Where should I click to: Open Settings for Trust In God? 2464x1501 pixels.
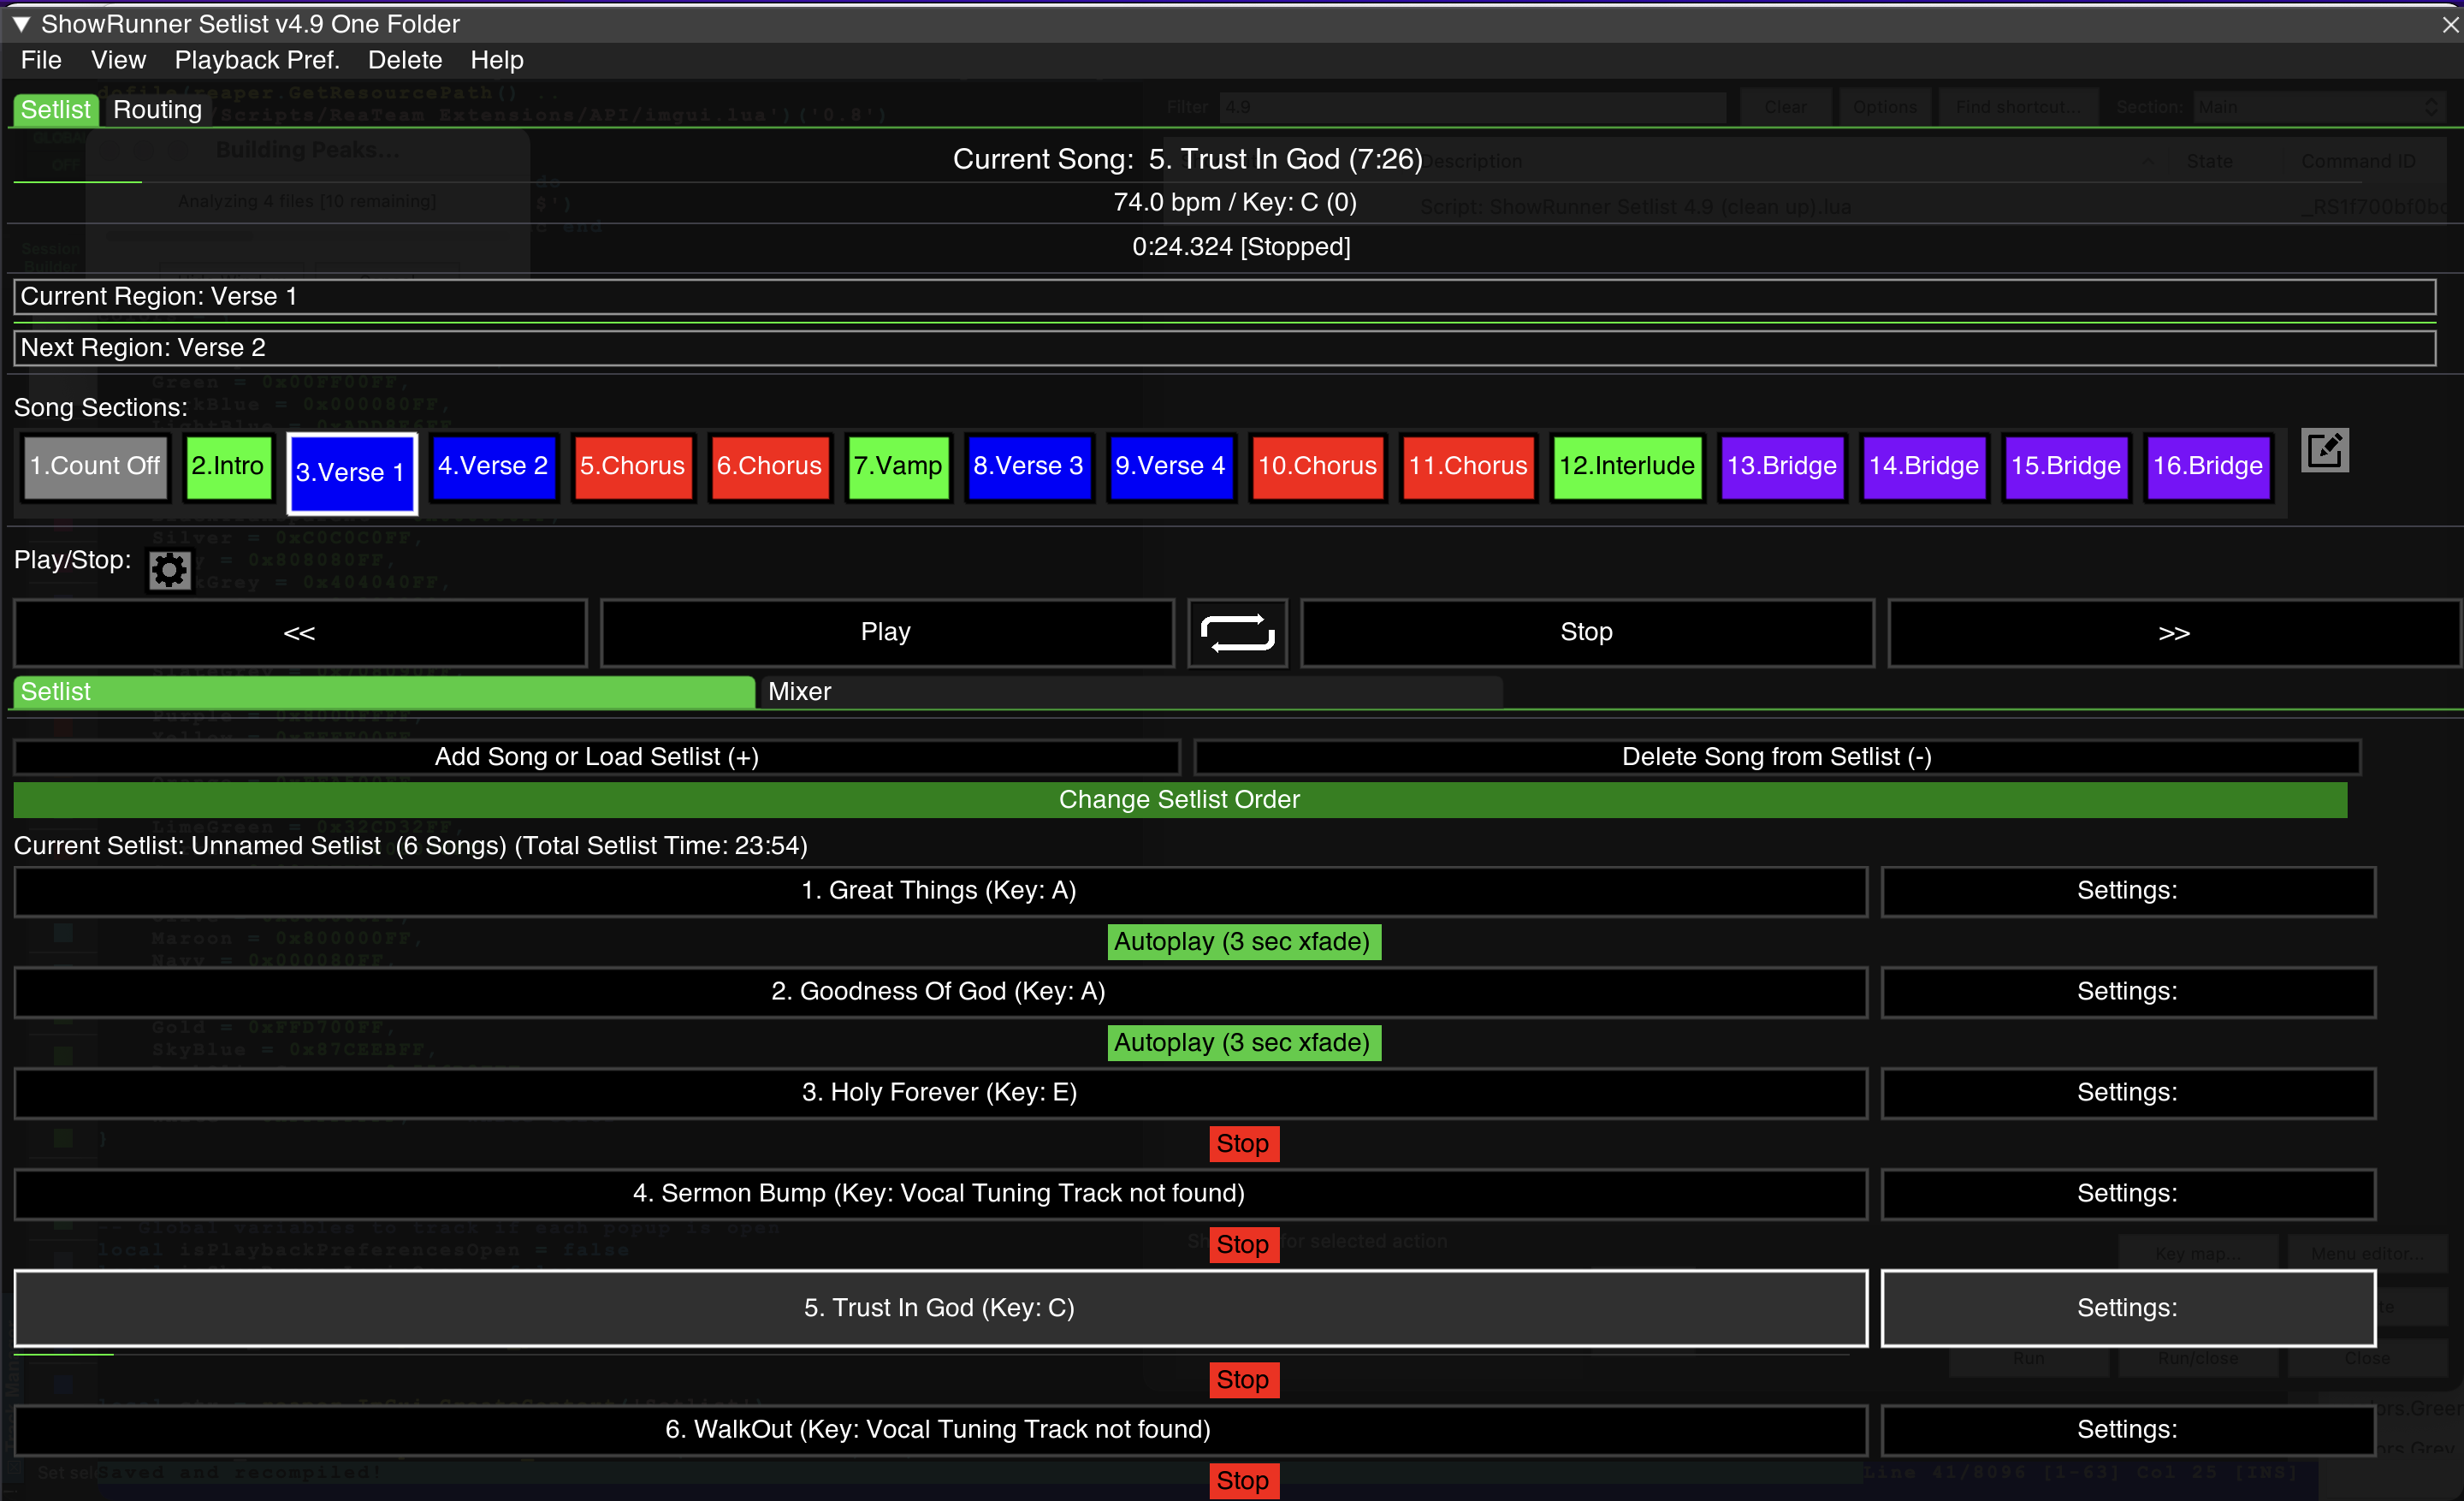tap(2127, 1307)
